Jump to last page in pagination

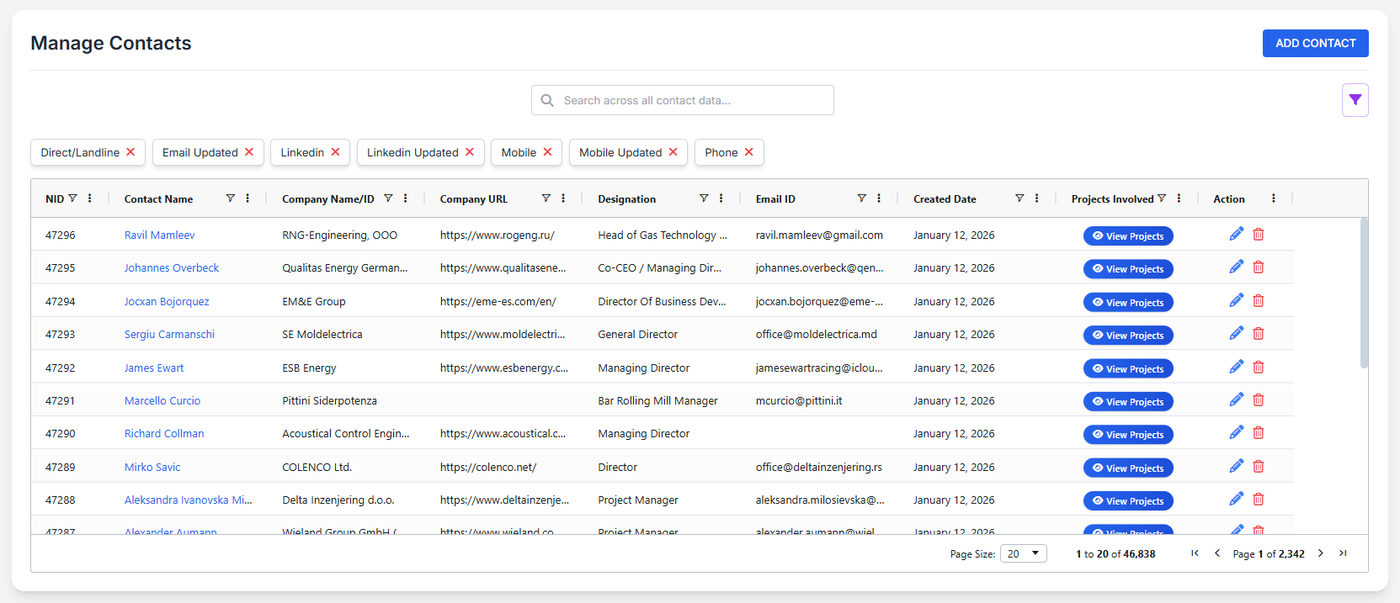coord(1343,553)
